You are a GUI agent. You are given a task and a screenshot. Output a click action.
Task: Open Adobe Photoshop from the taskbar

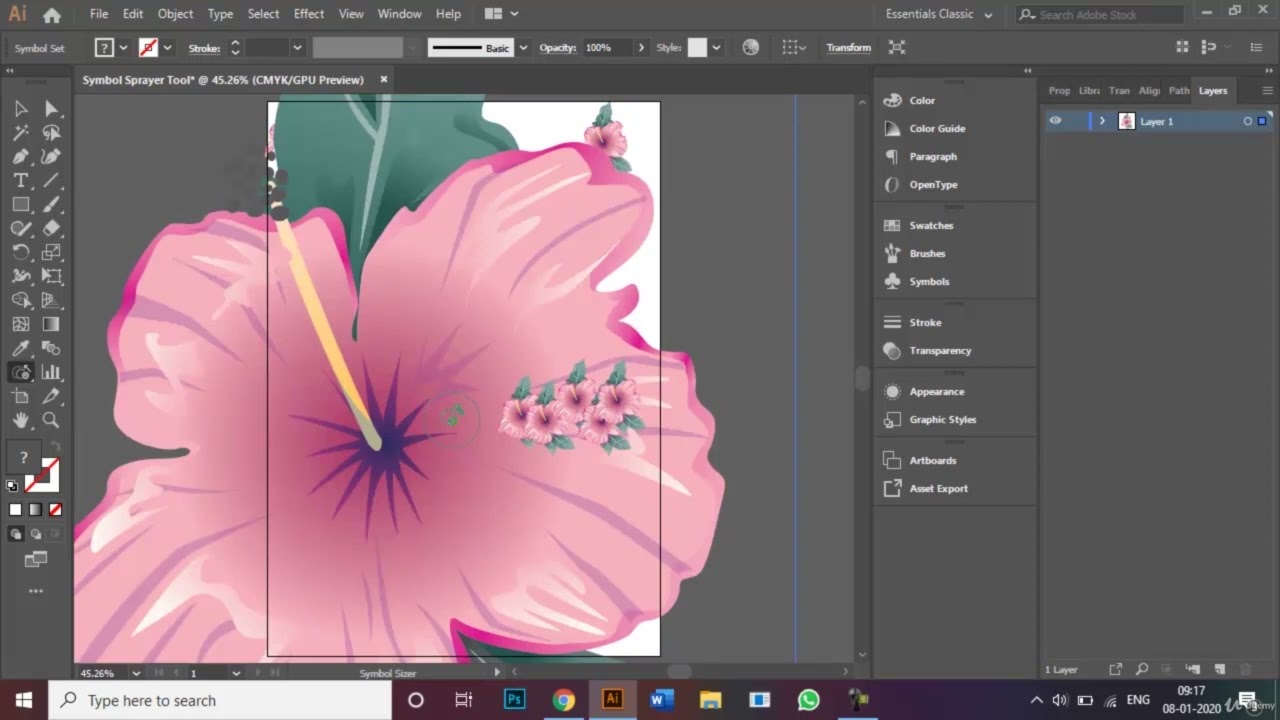pyautogui.click(x=514, y=700)
